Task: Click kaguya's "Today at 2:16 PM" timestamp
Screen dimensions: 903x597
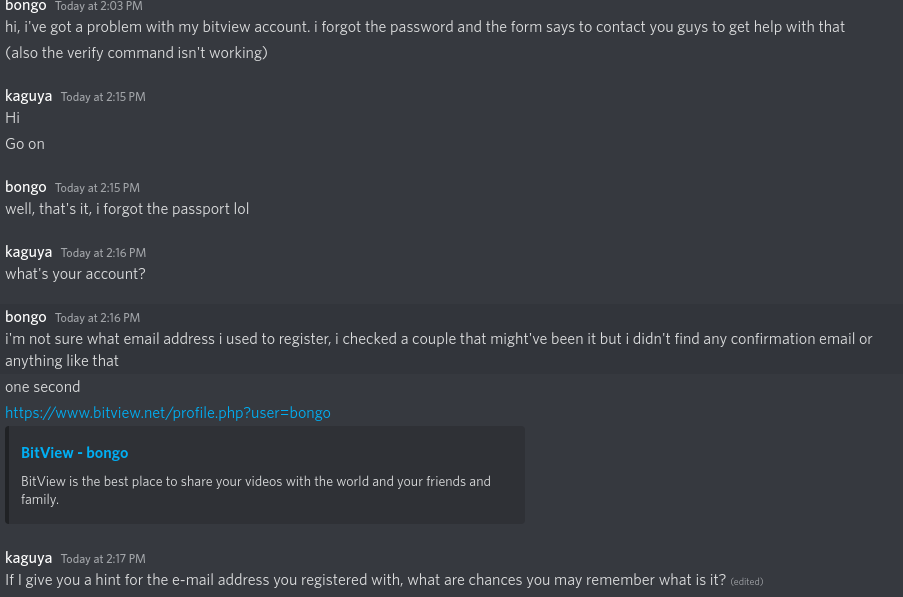Action: pyautogui.click(x=103, y=253)
